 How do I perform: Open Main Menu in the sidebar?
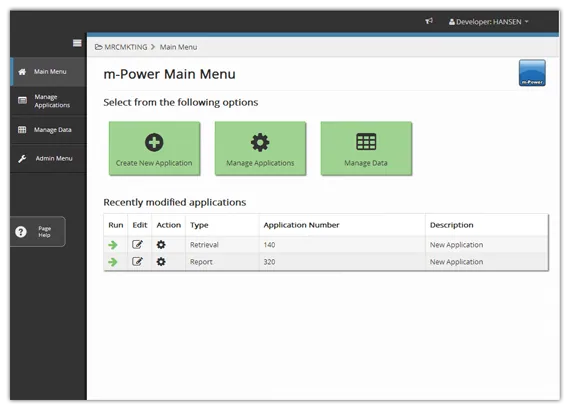click(49, 72)
